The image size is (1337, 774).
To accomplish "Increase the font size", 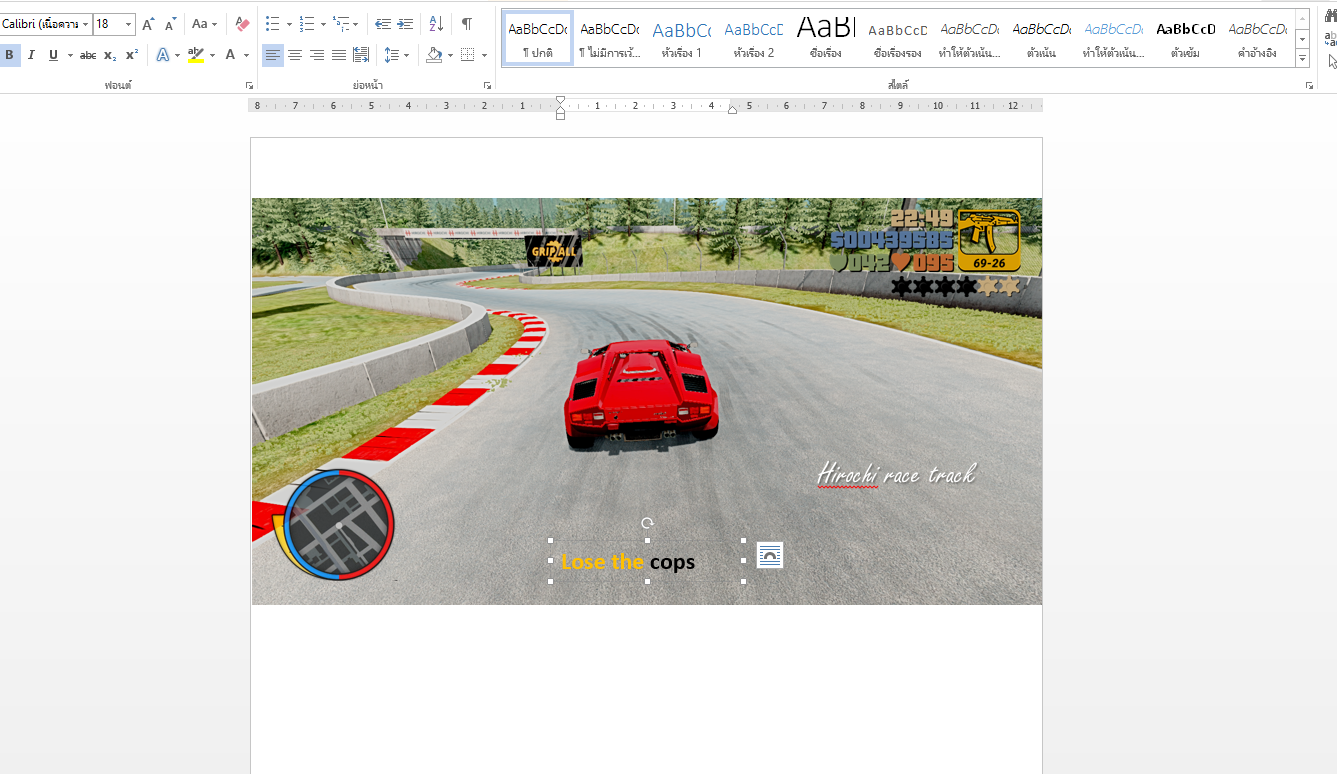I will [x=148, y=24].
